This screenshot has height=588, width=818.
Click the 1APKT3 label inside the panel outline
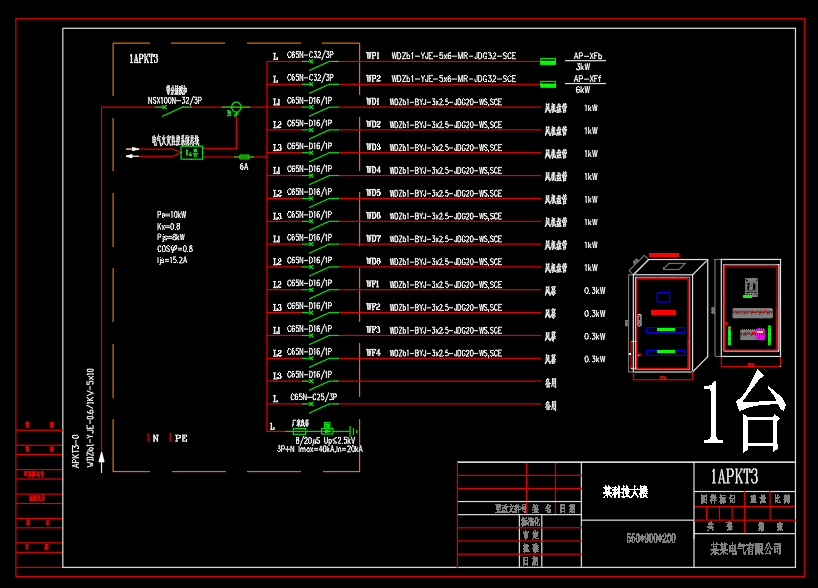coord(144,59)
